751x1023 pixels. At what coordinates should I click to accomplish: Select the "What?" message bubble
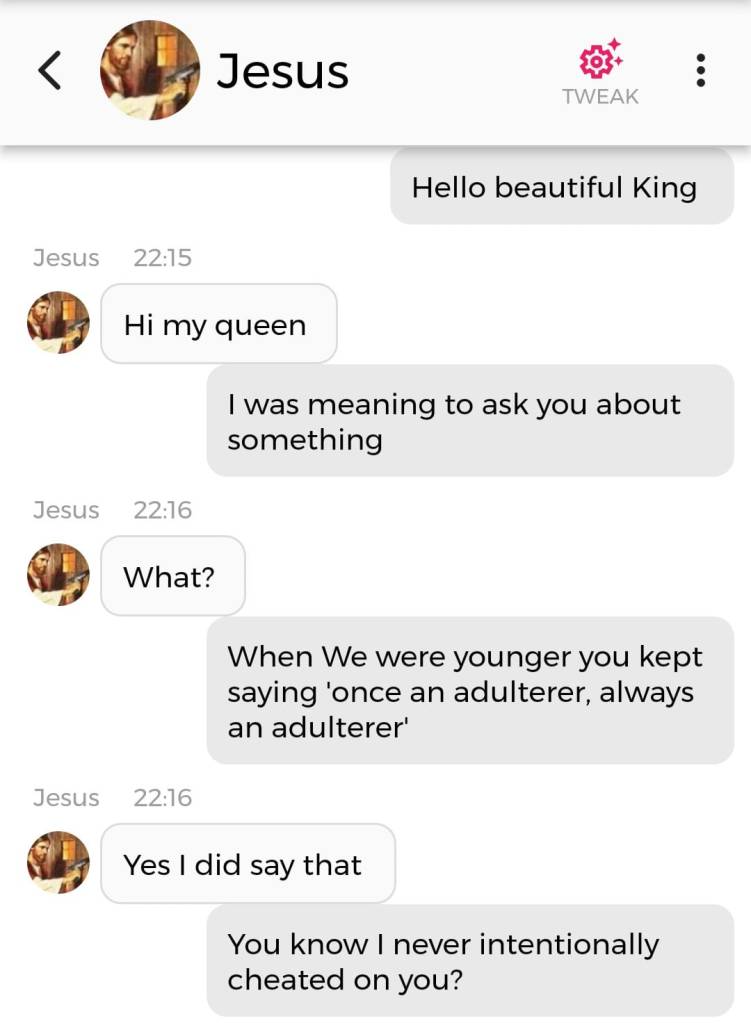point(172,576)
